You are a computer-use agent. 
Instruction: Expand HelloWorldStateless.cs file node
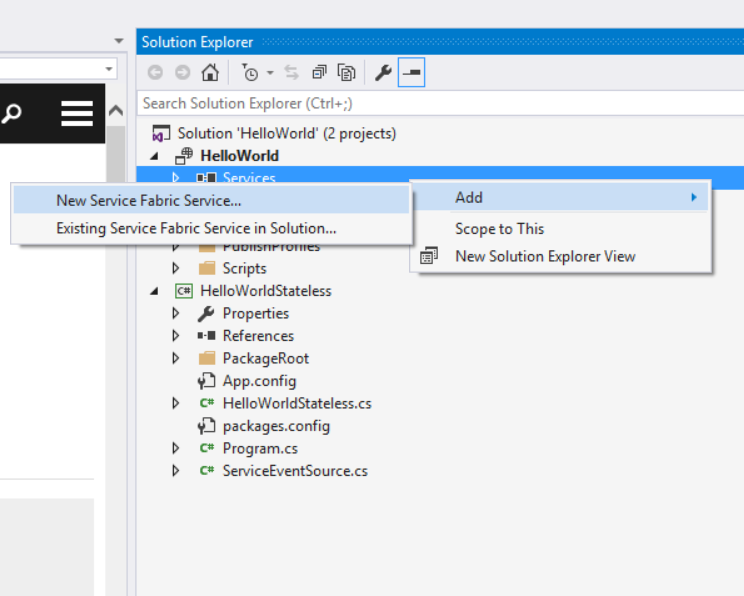176,403
